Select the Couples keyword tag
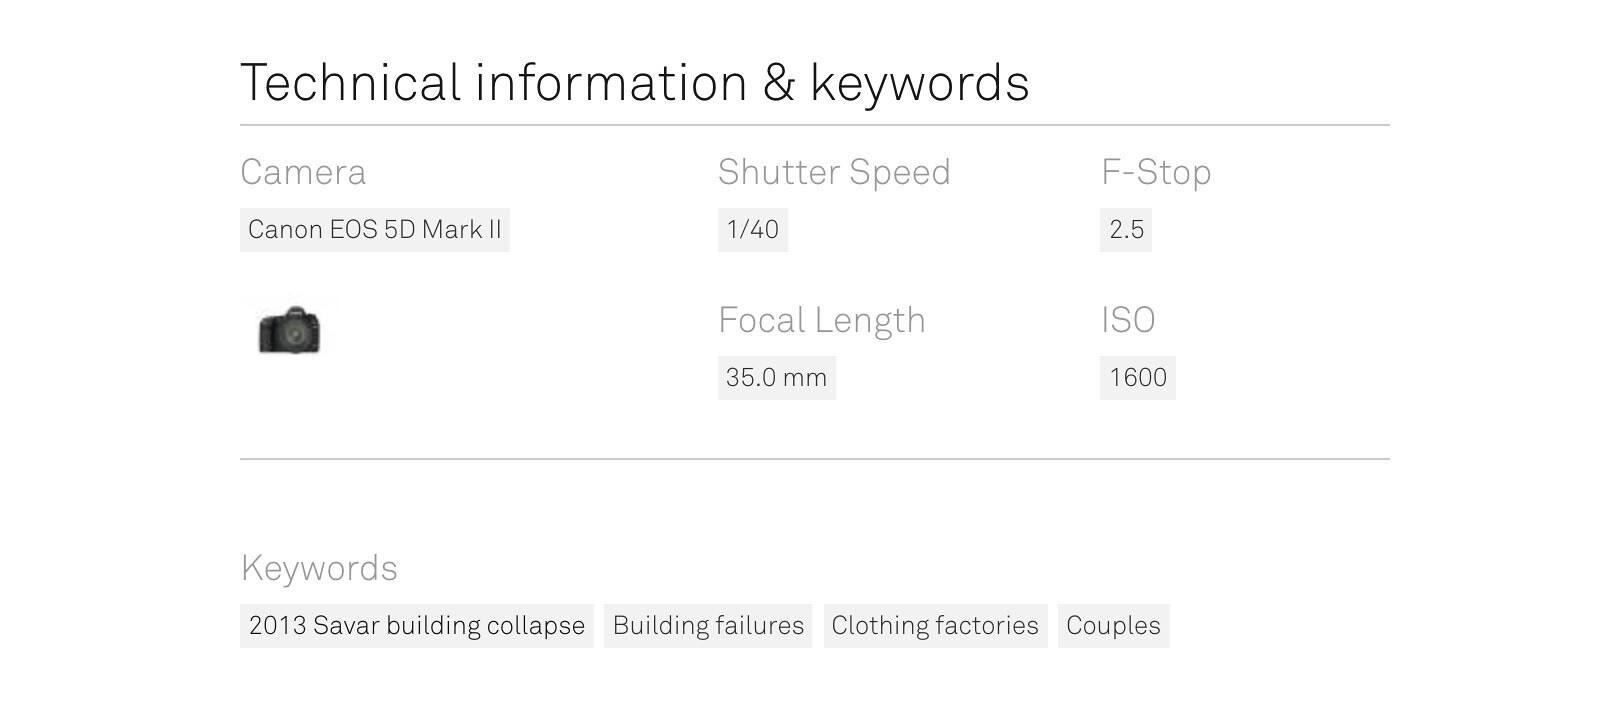 [x=1113, y=626]
